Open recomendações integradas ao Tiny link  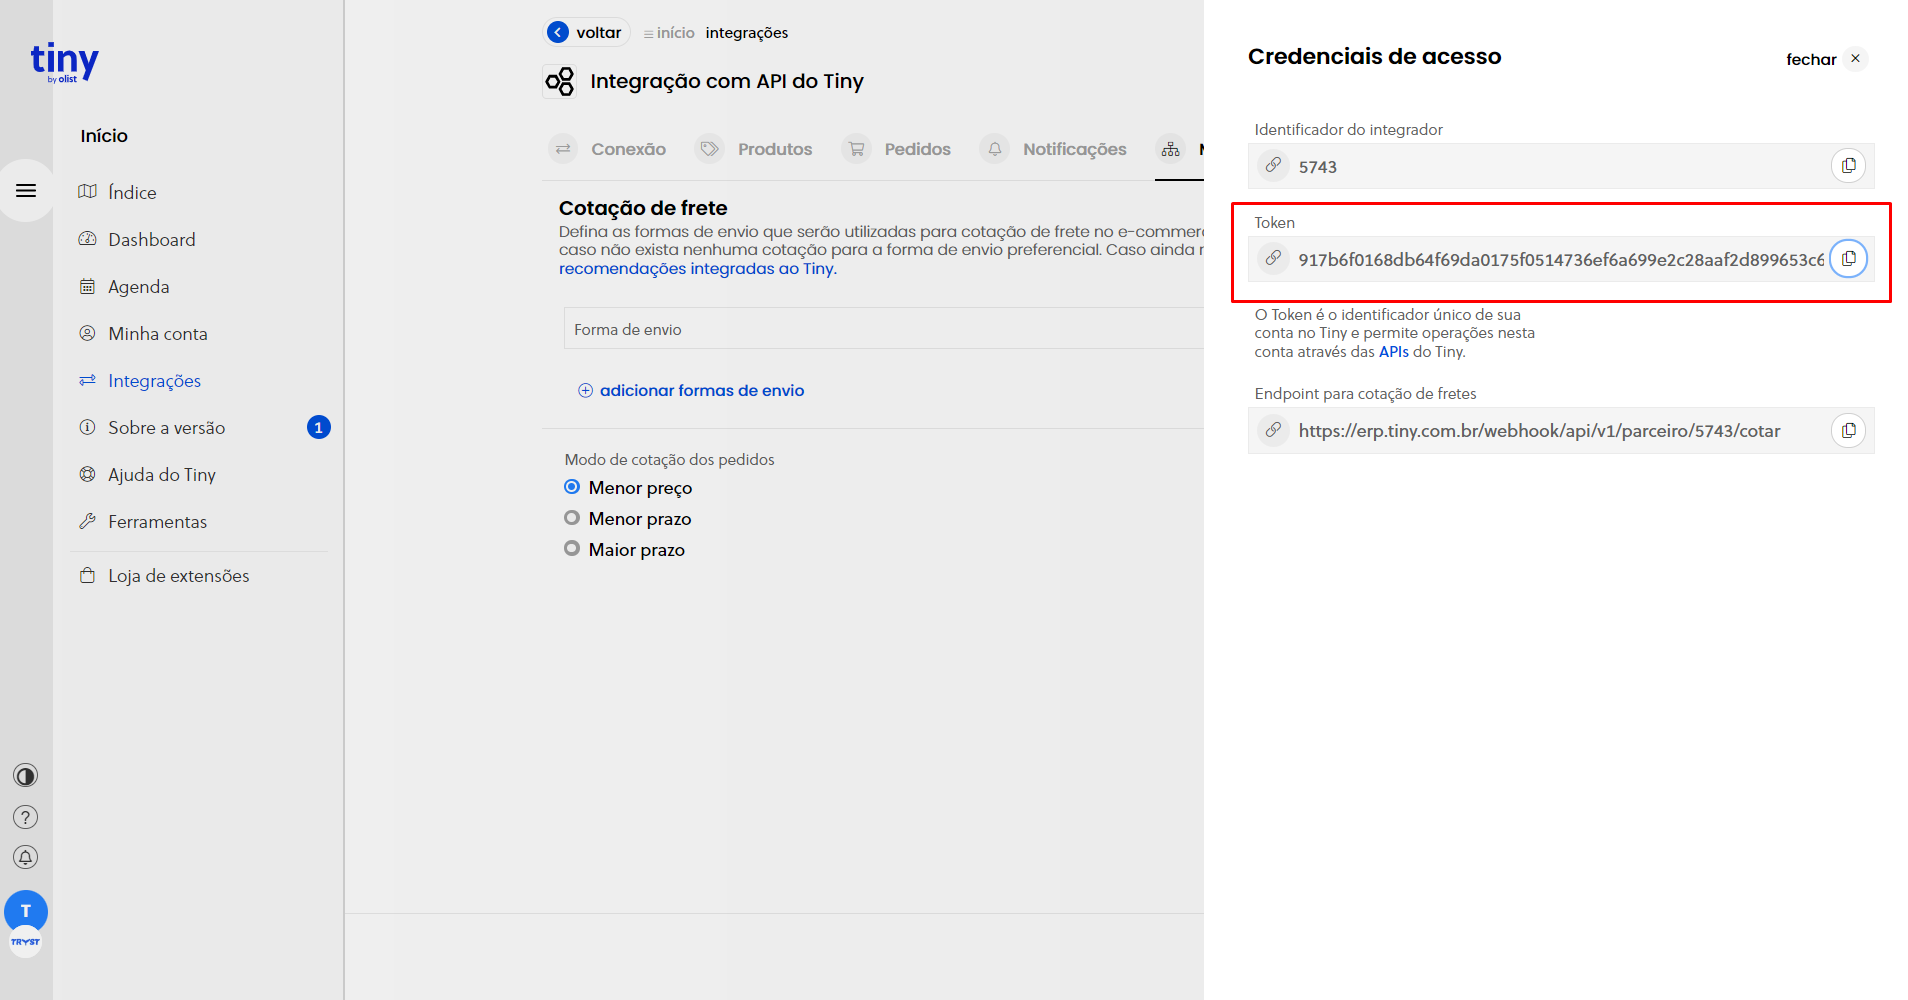[697, 268]
